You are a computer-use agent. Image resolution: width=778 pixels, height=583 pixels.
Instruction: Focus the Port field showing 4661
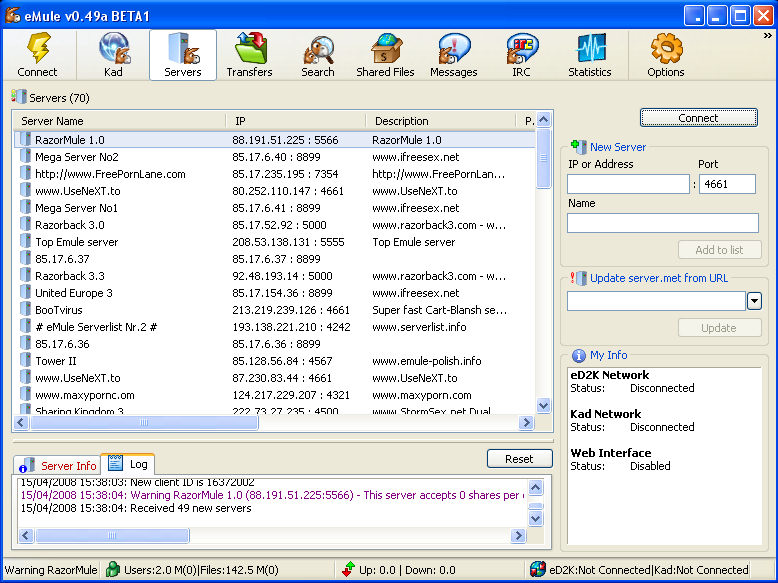[727, 184]
